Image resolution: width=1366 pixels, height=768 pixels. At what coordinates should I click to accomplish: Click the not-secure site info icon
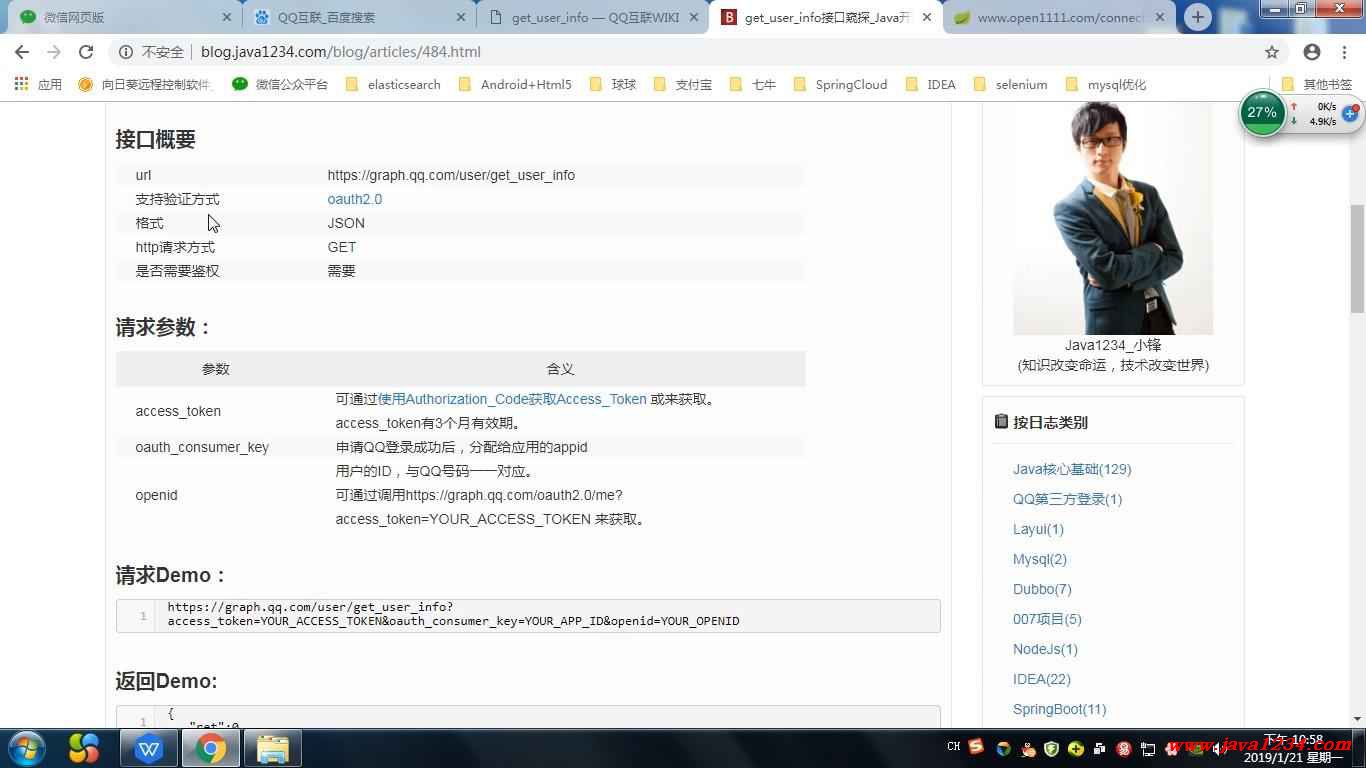(126, 52)
